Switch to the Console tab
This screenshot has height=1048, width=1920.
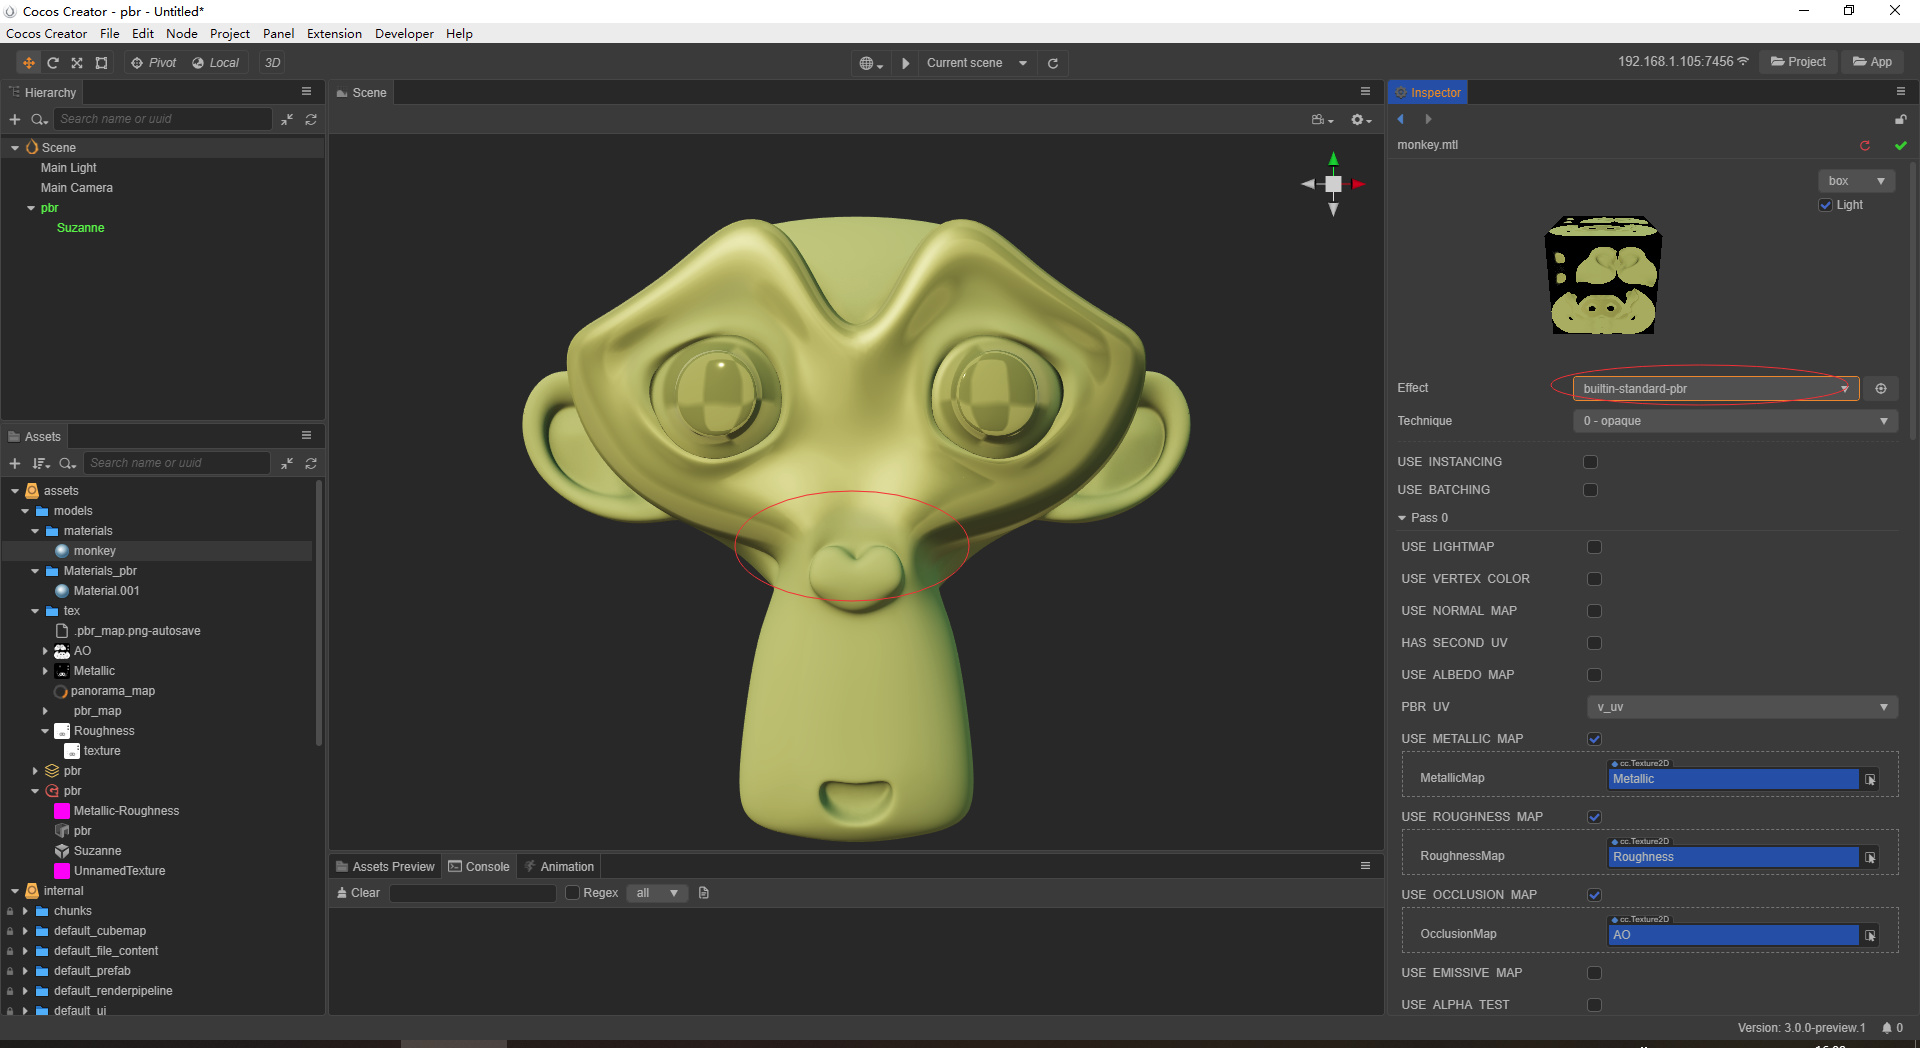480,866
